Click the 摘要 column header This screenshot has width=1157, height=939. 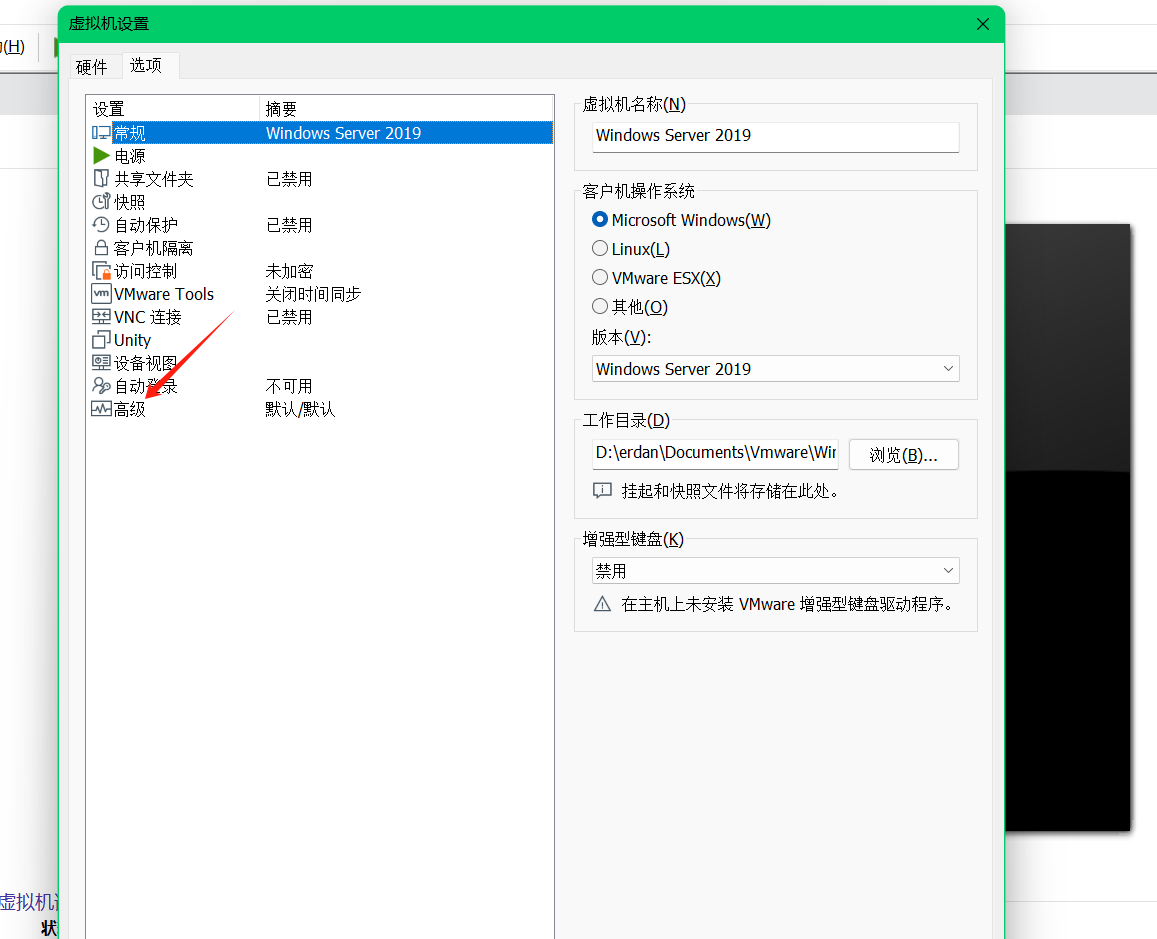click(281, 109)
